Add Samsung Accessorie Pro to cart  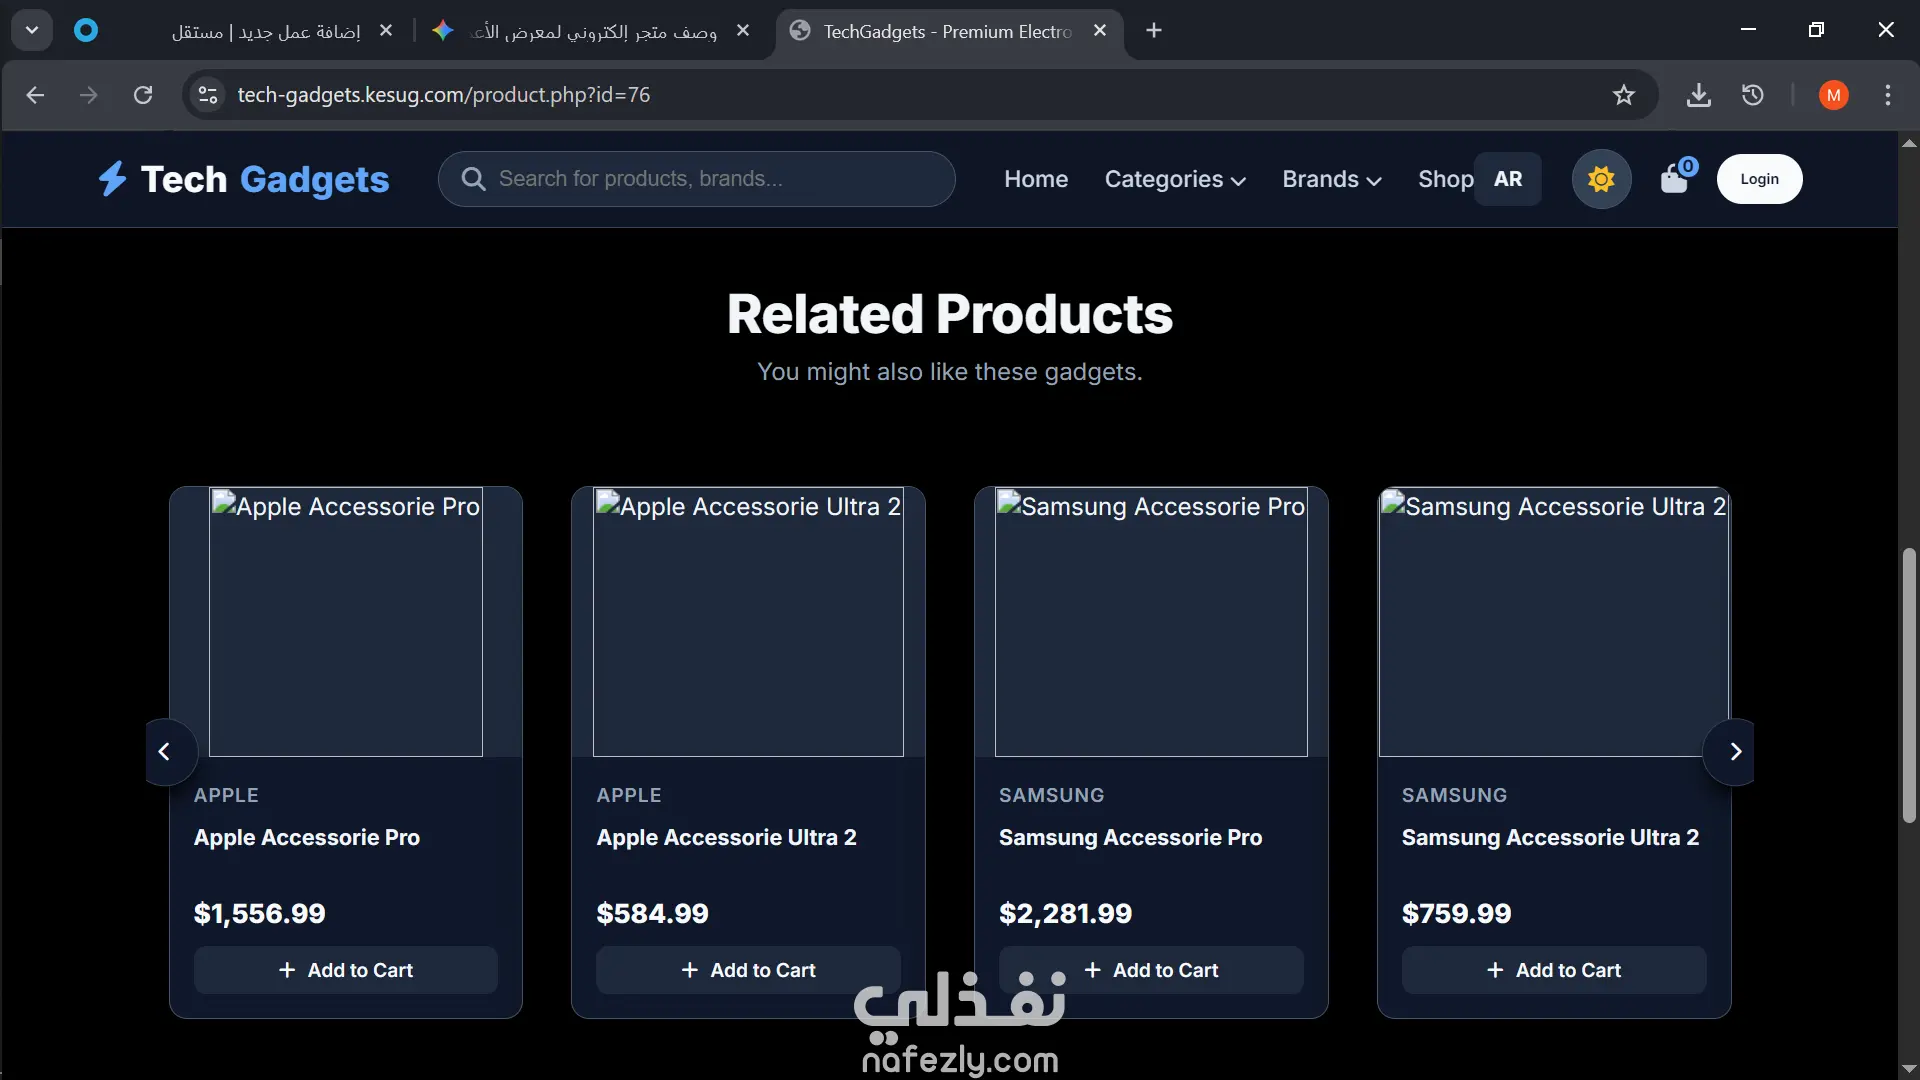(x=1151, y=970)
